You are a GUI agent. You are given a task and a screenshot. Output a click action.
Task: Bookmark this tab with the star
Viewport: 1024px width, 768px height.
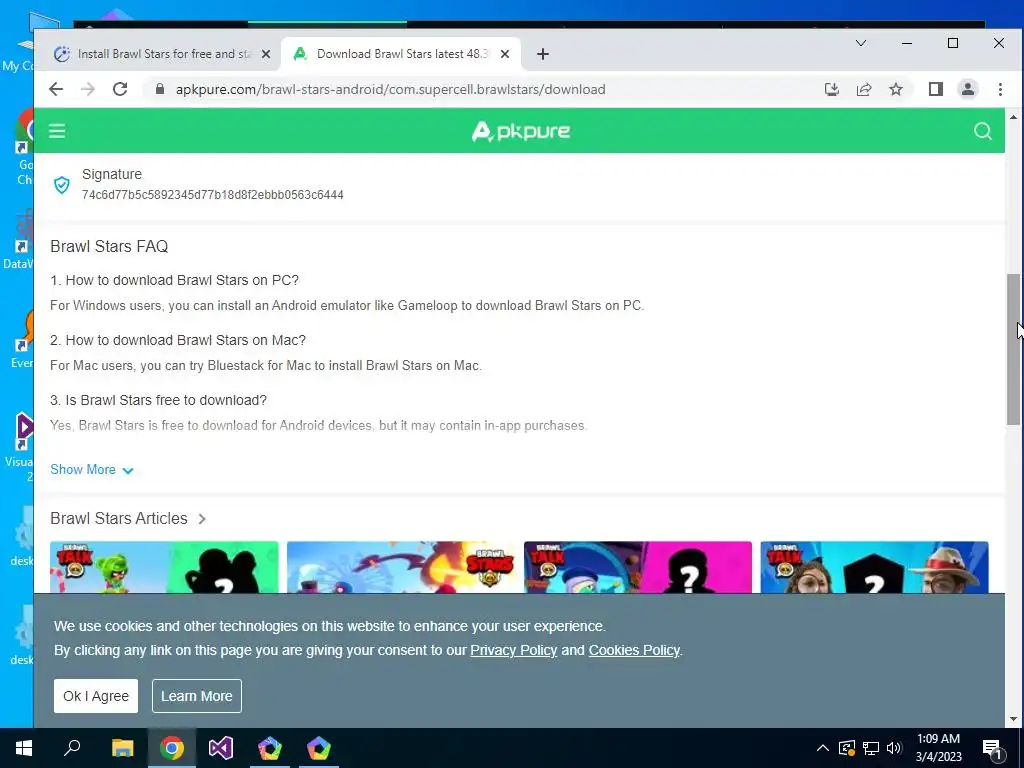(x=896, y=89)
